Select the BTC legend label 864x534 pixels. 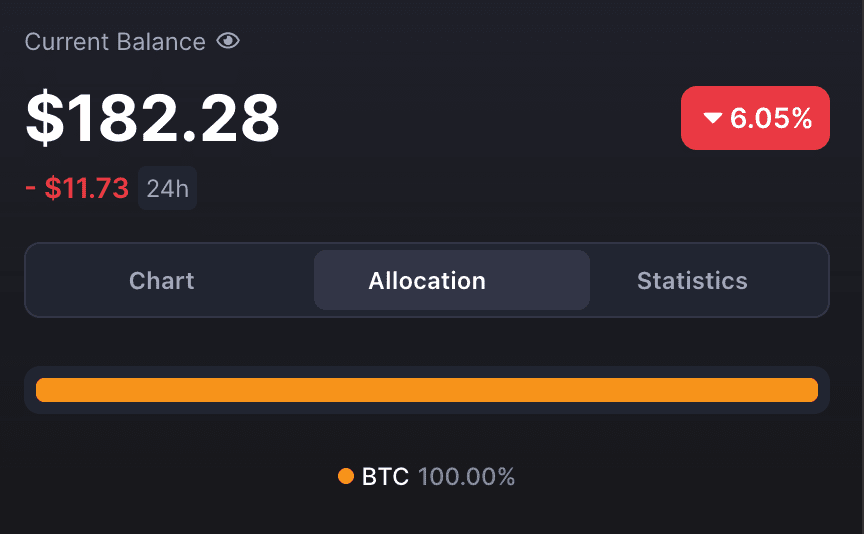tap(385, 477)
